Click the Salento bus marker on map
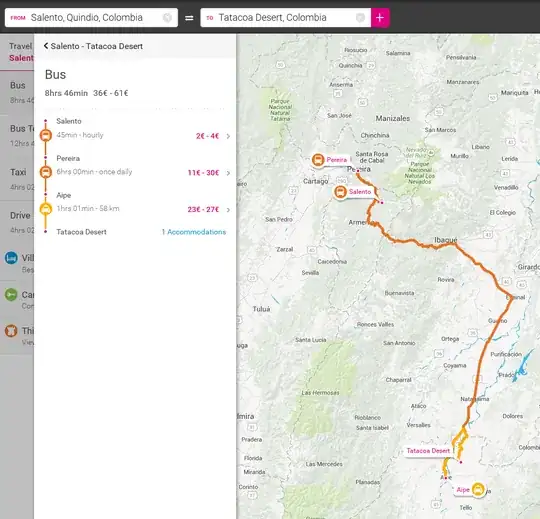This screenshot has height=519, width=540. pyautogui.click(x=340, y=192)
